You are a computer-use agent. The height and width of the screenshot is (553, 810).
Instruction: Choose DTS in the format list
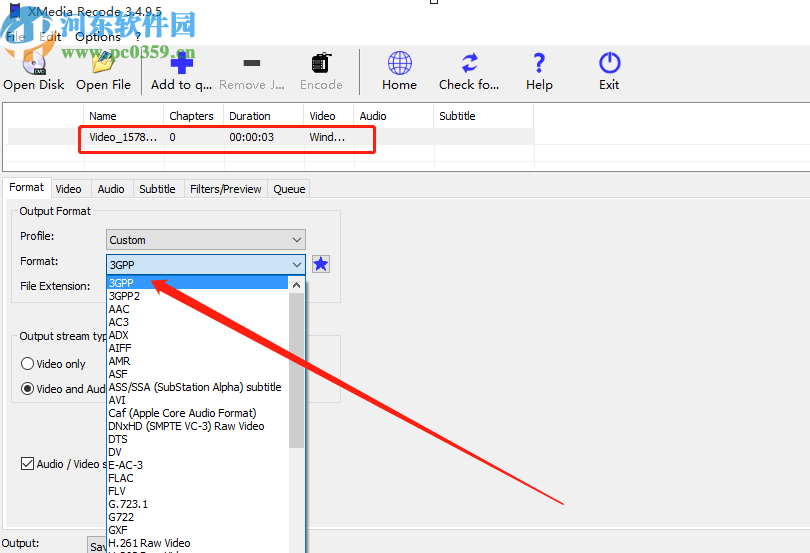click(x=197, y=439)
